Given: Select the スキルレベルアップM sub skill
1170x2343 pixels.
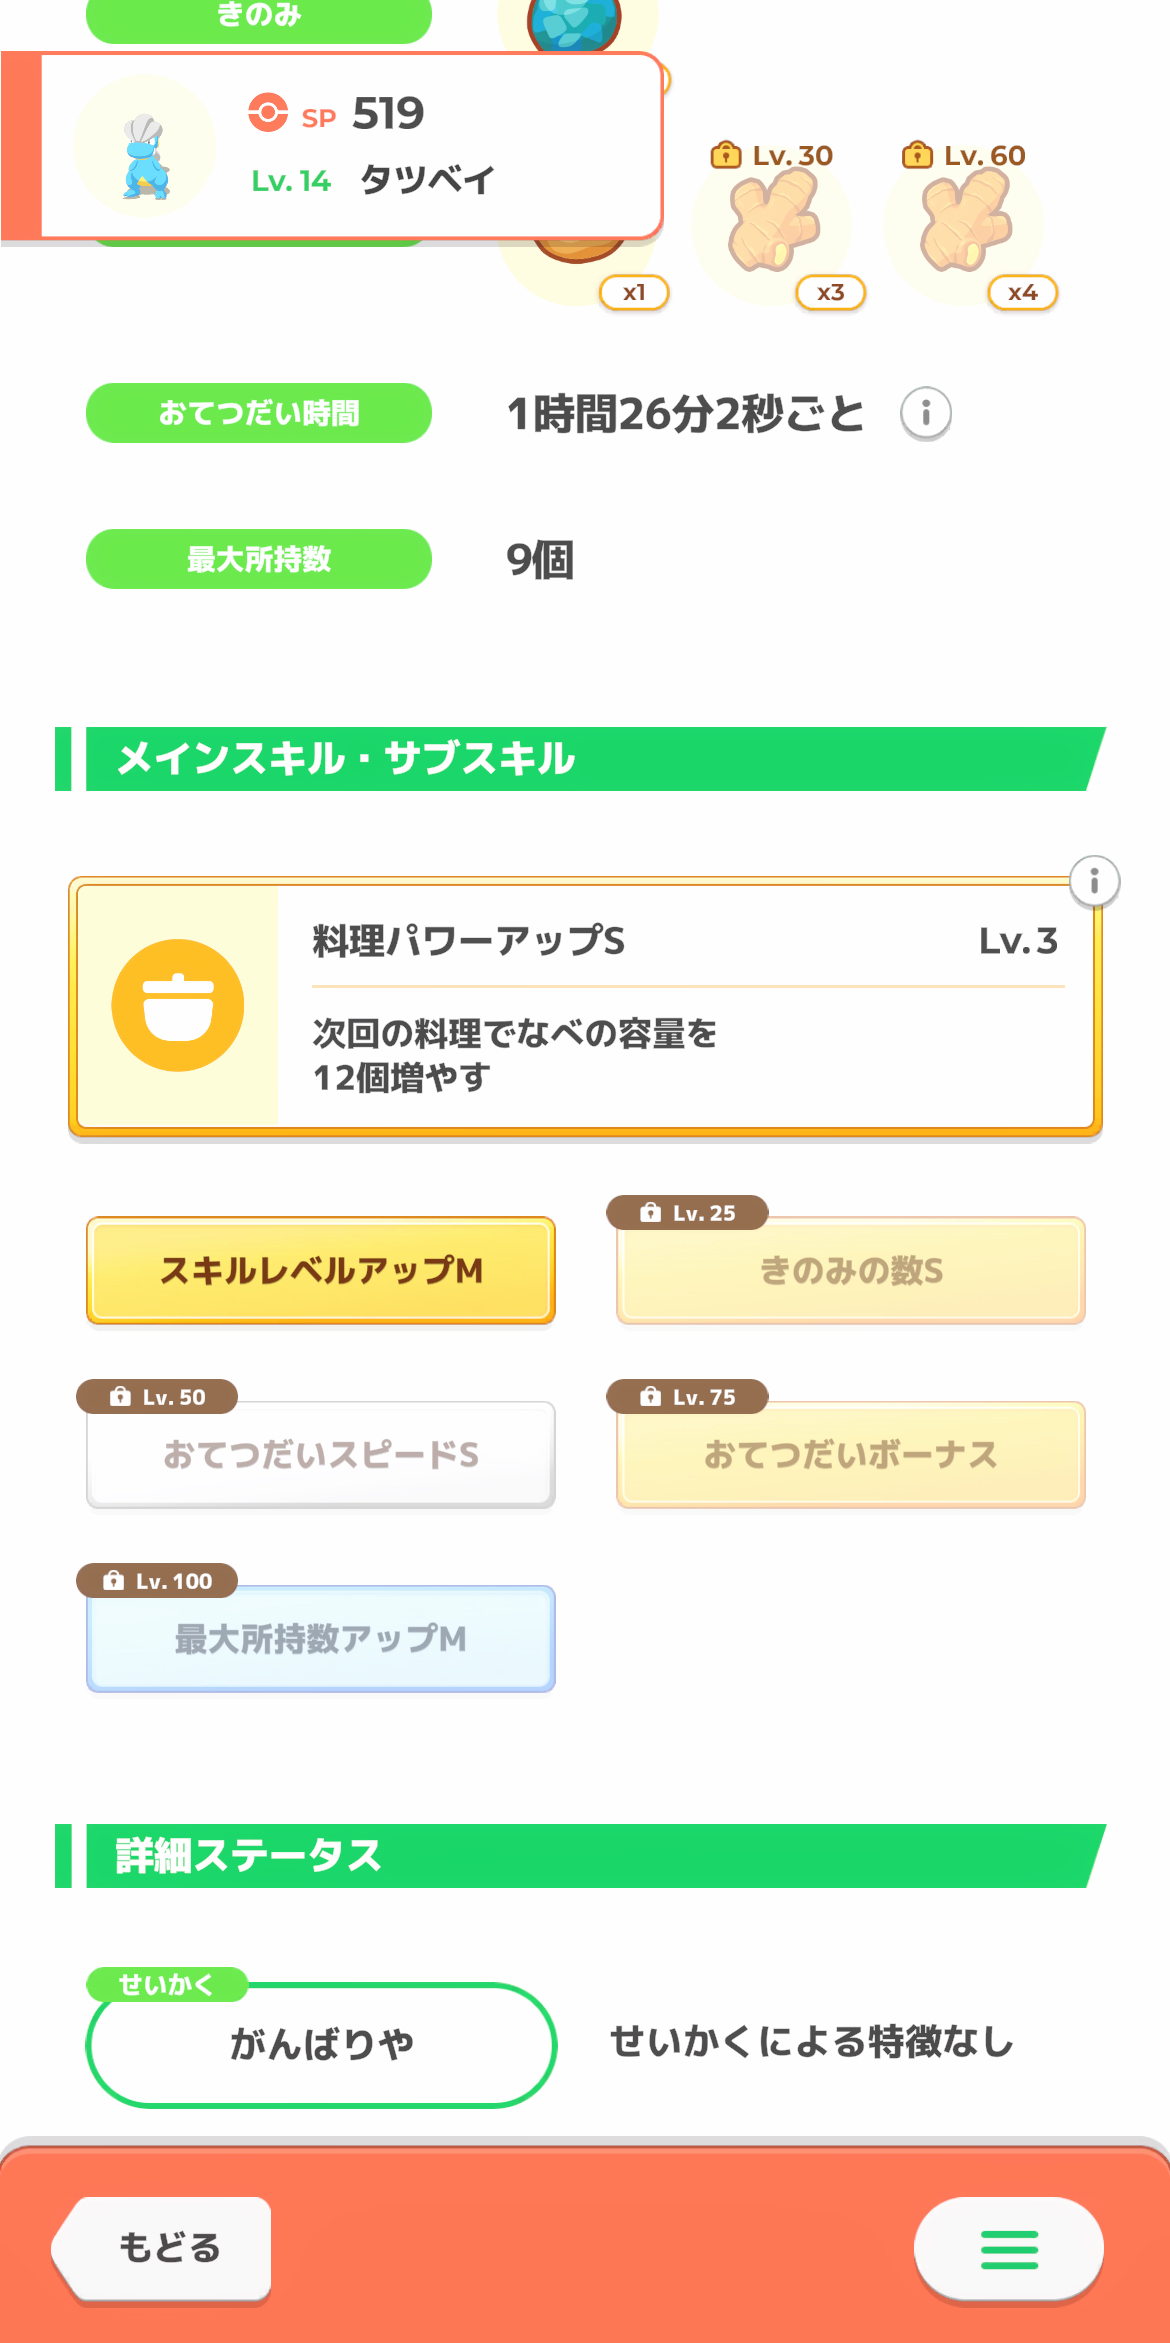Looking at the screenshot, I should (321, 1270).
